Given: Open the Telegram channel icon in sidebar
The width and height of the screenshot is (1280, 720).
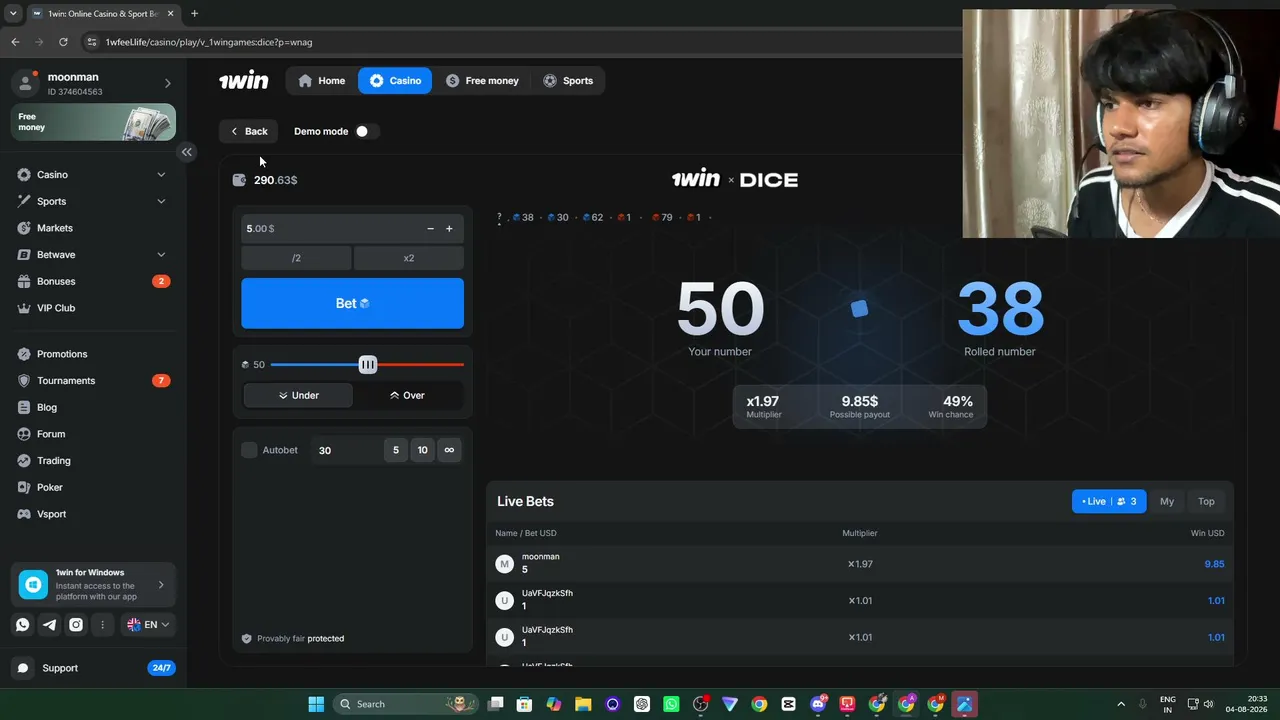Looking at the screenshot, I should point(49,625).
